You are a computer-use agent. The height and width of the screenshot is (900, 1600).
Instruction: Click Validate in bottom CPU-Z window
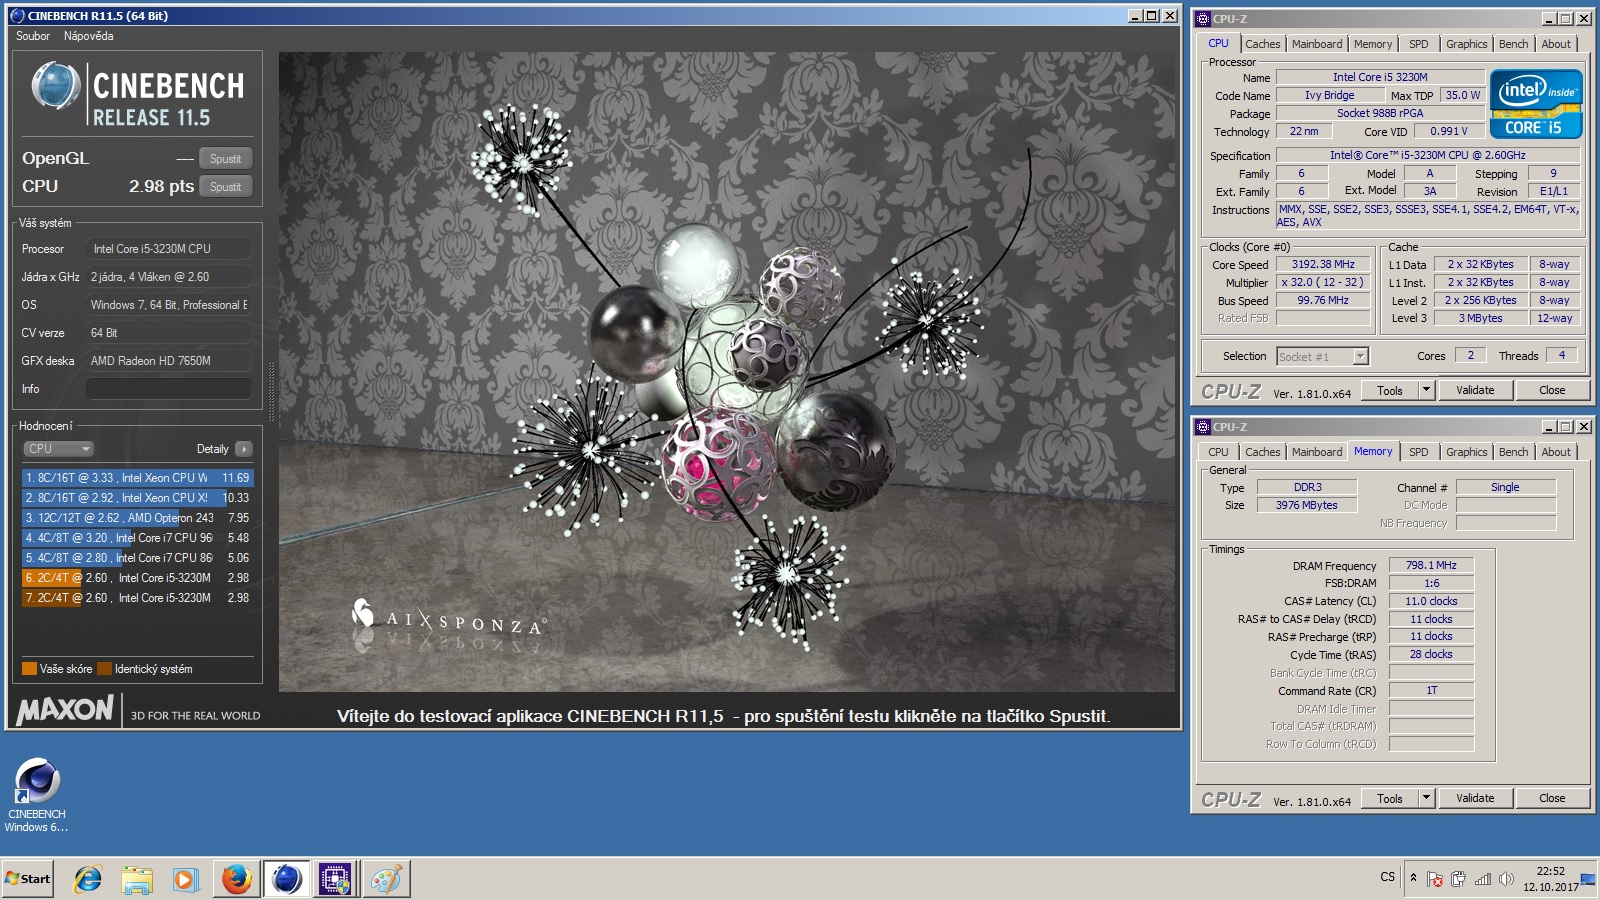(x=1475, y=799)
